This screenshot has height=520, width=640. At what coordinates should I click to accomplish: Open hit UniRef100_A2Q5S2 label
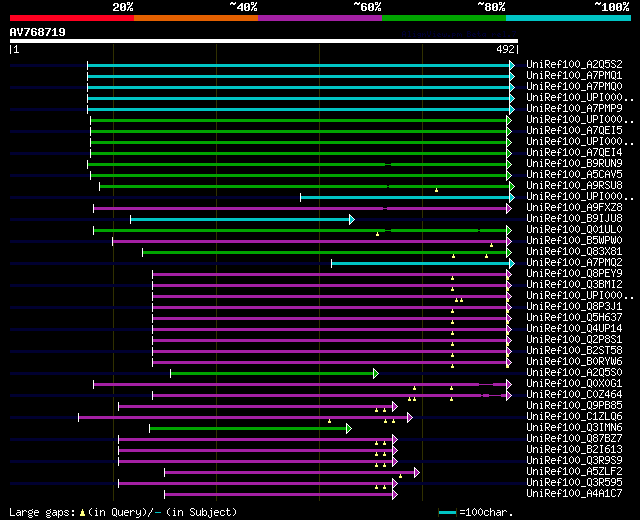pyautogui.click(x=574, y=64)
